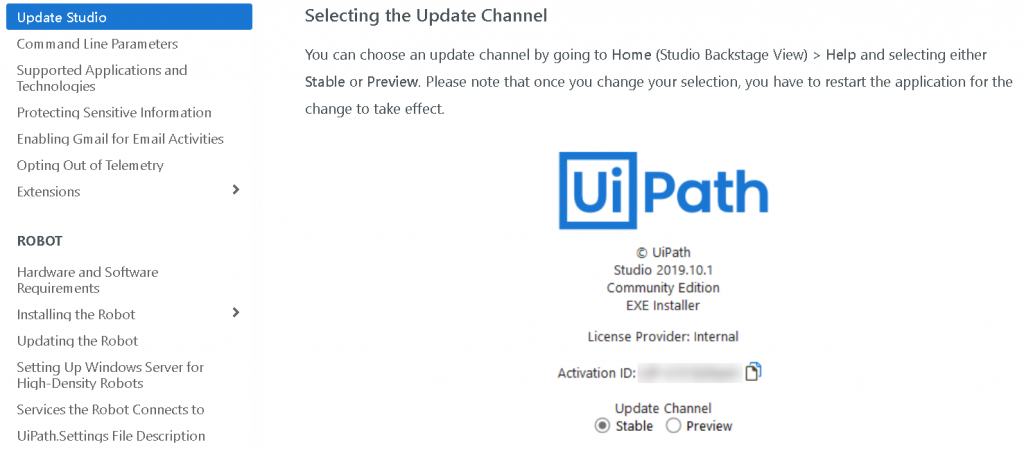
Task: Go to Supported Applications and Technologies
Action: click(102, 78)
